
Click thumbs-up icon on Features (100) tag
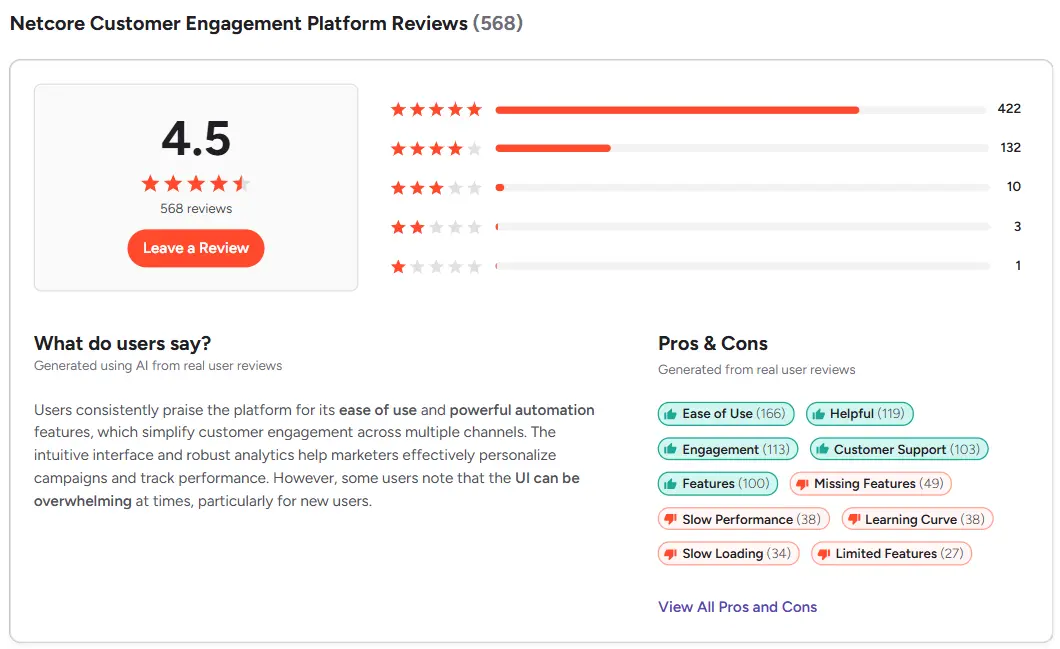[x=671, y=483]
